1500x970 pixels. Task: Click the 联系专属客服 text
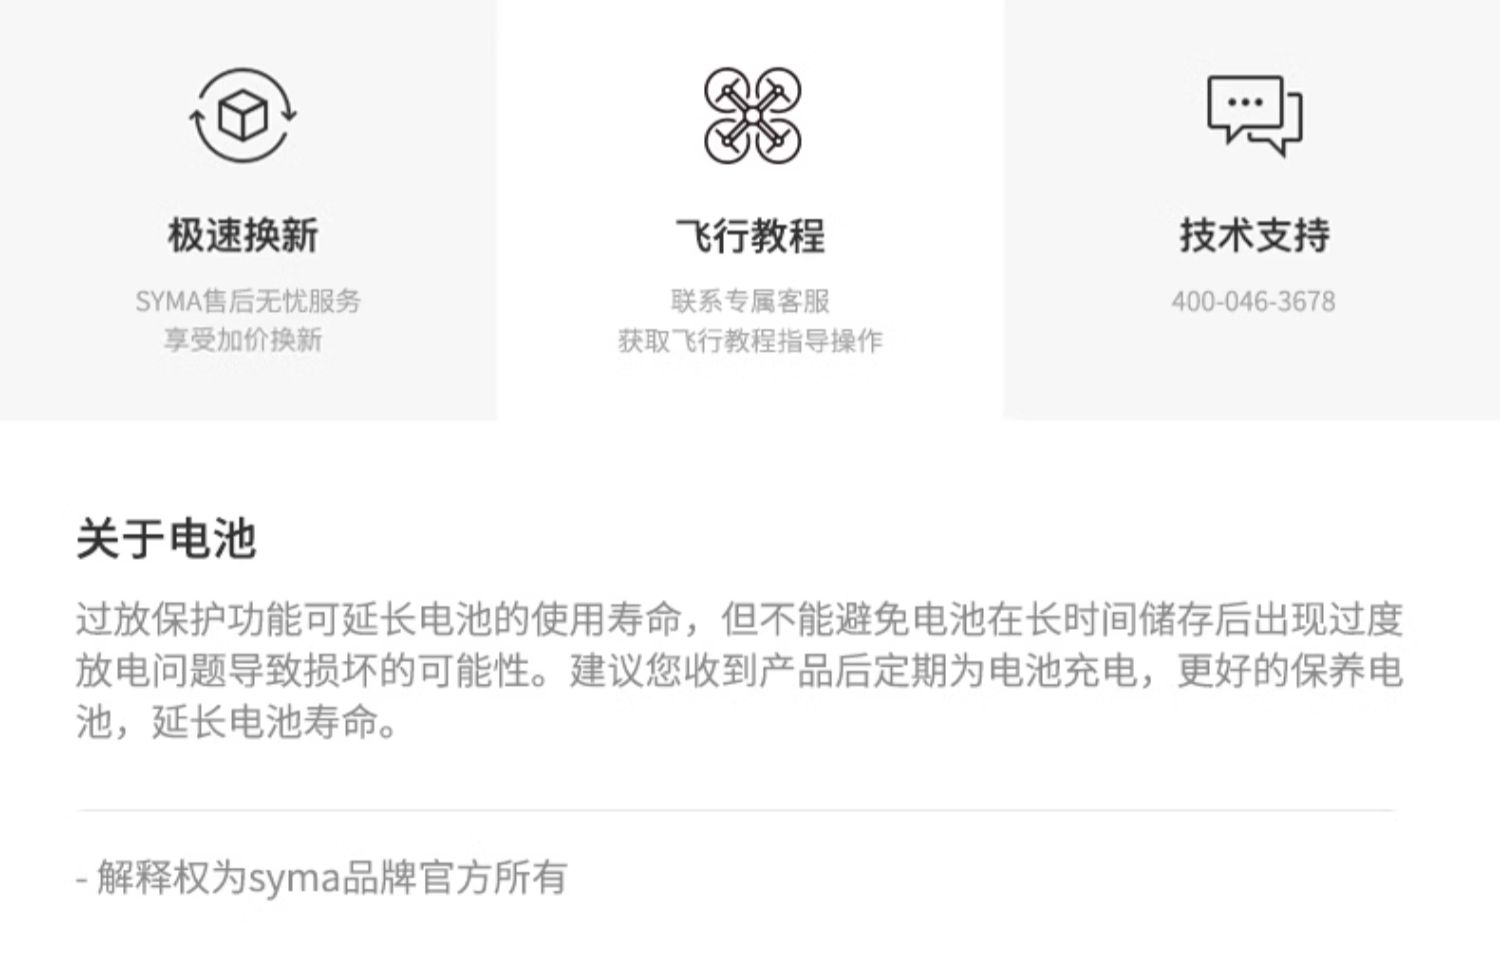750,301
